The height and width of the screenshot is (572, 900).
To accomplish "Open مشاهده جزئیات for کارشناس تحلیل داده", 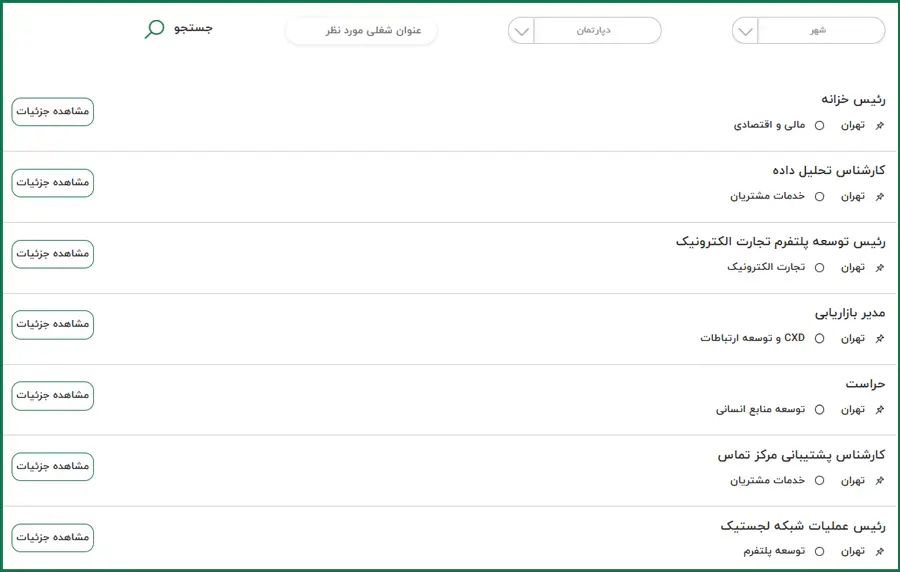I will point(53,183).
